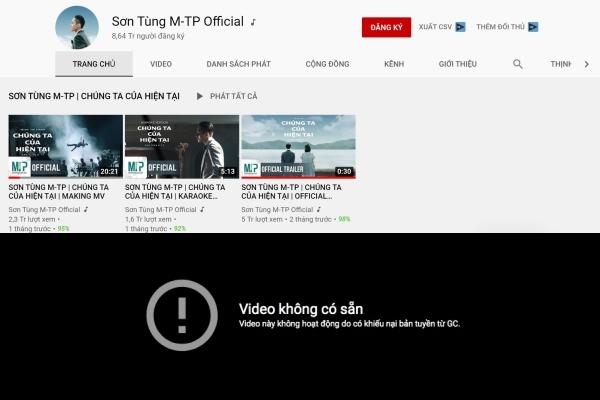The height and width of the screenshot is (400, 600).
Task: Click the channel name under KARAOKE video
Action: click(160, 209)
